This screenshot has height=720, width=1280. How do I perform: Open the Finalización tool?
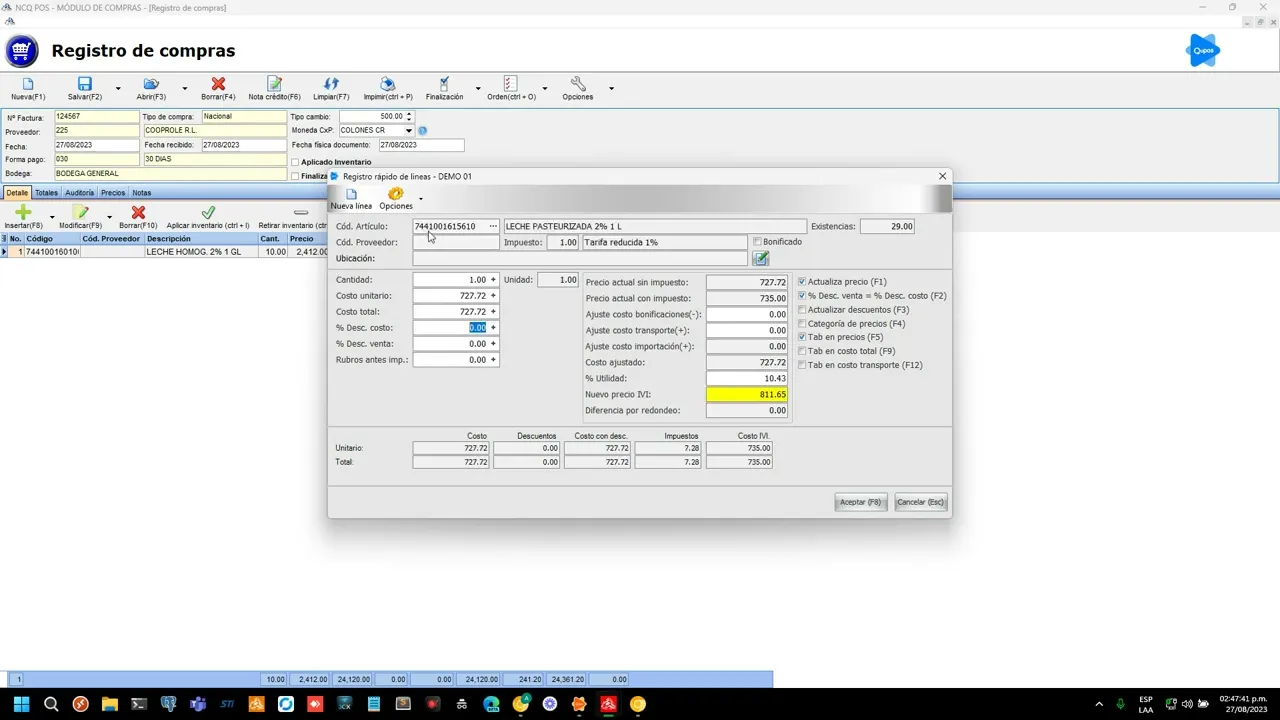(444, 89)
